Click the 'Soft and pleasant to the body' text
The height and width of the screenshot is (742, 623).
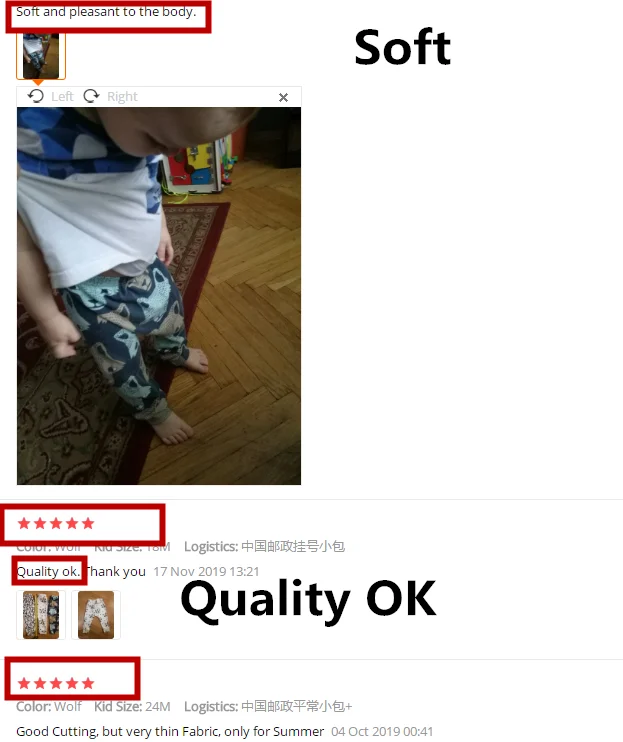click(x=106, y=12)
